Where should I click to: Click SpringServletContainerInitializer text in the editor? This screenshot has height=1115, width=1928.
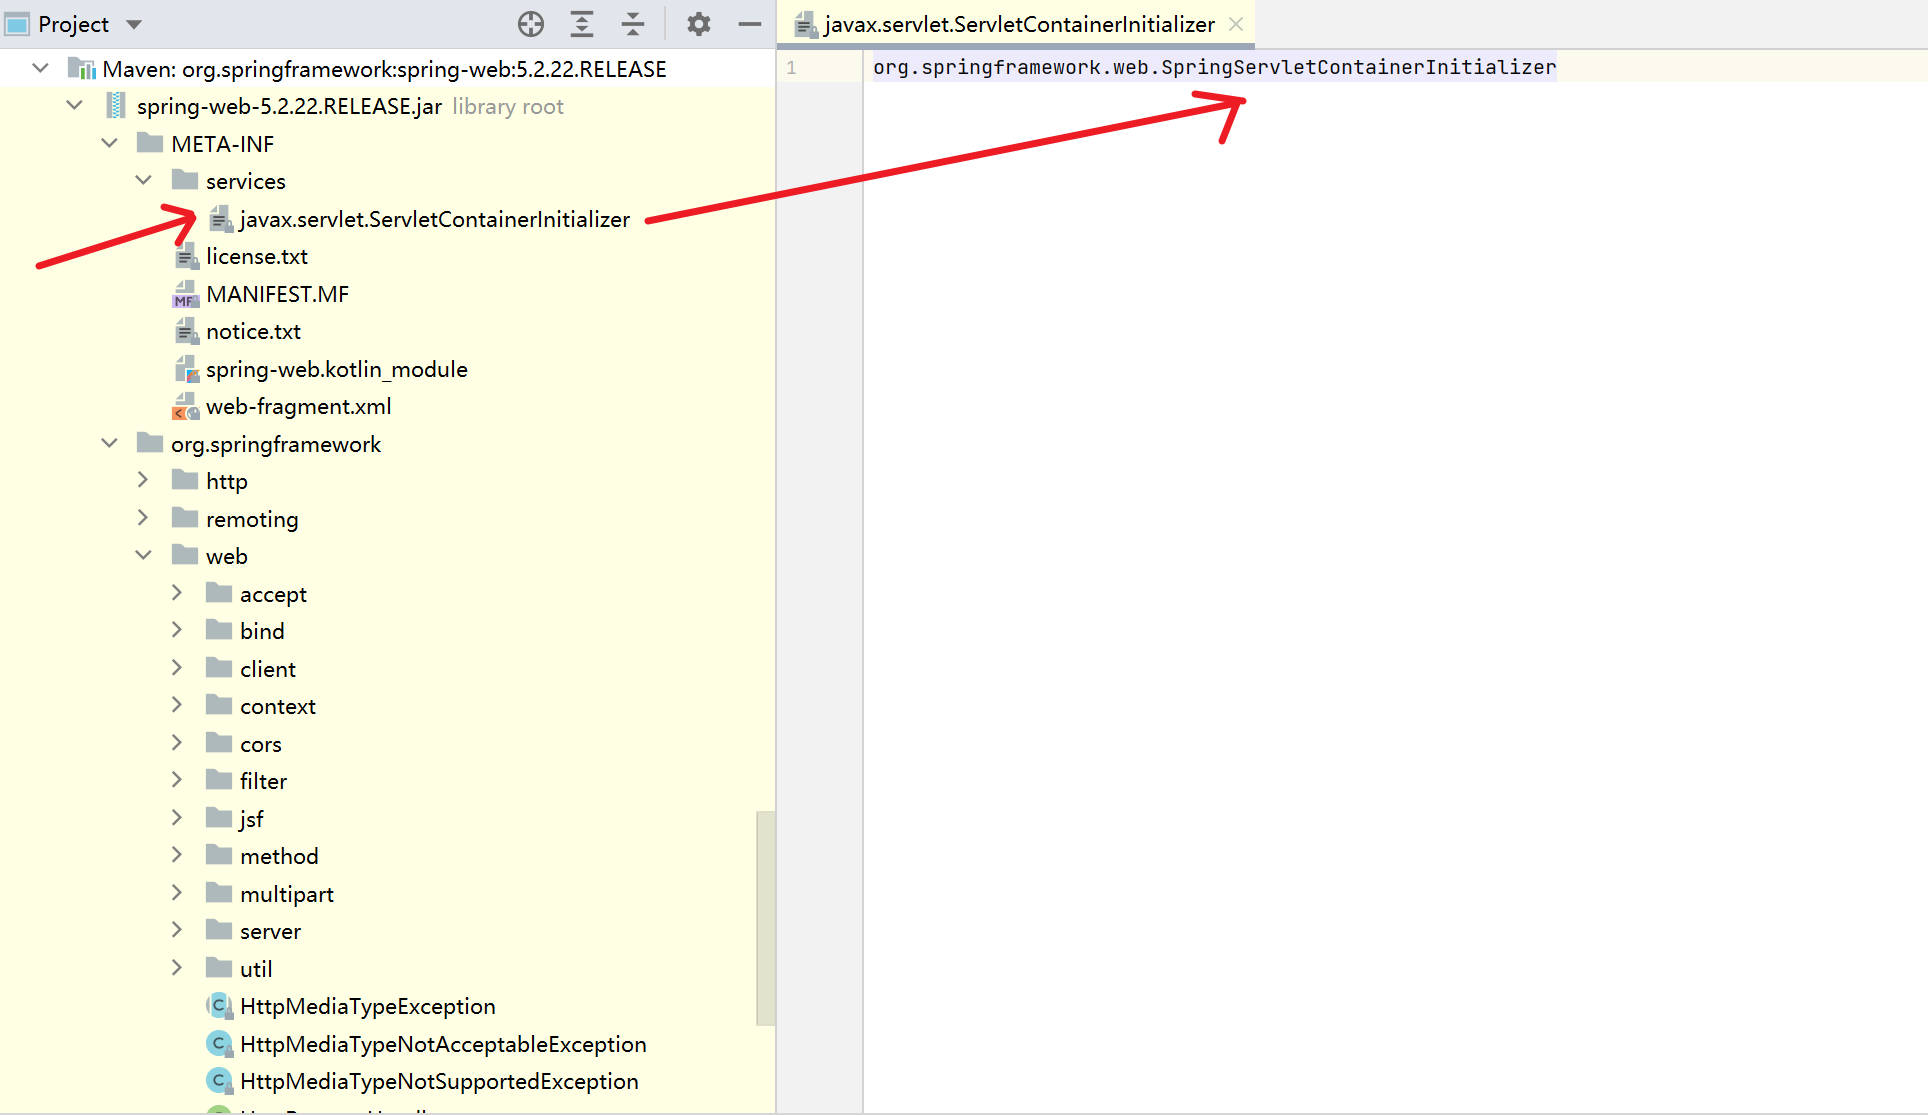[1358, 67]
